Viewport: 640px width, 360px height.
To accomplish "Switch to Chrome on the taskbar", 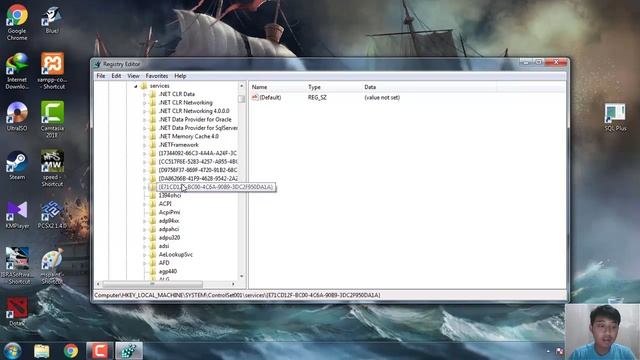I will click(71, 351).
